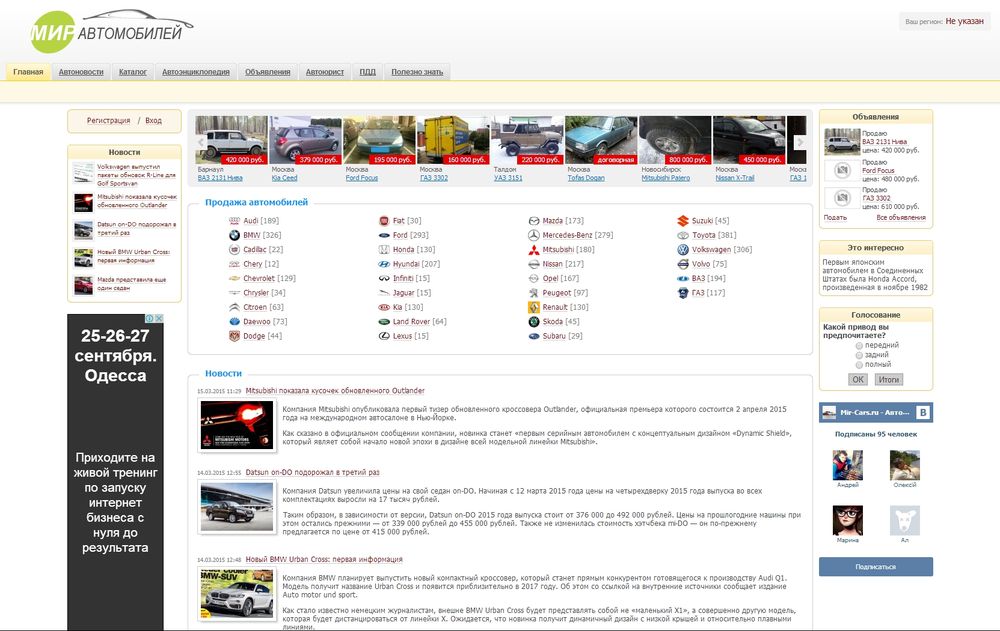Click the Mercedes-Benz star logo icon

coord(534,235)
